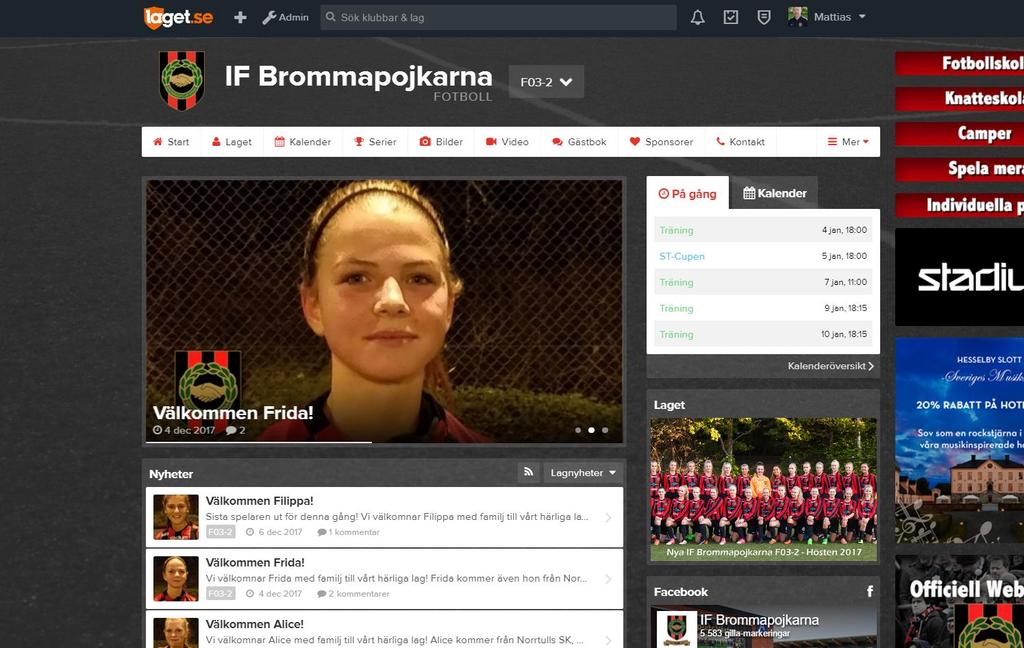Image resolution: width=1024 pixels, height=648 pixels.
Task: Open news 'Välkommen Frida!' in list
Action: click(x=255, y=562)
